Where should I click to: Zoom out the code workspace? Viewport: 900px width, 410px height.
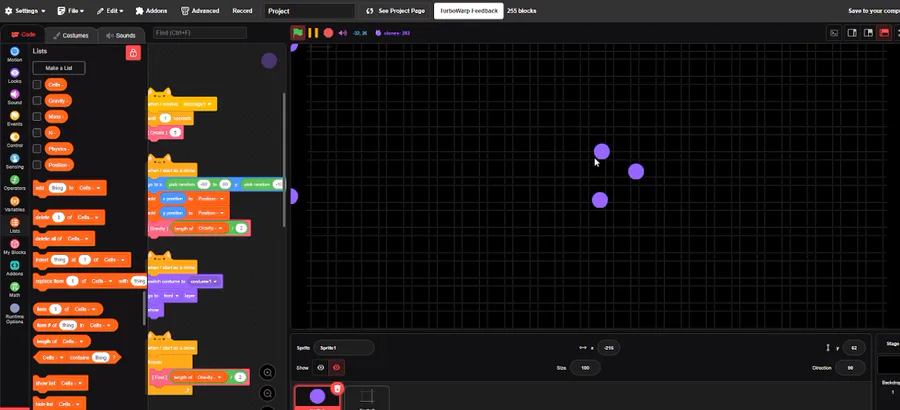(x=267, y=393)
